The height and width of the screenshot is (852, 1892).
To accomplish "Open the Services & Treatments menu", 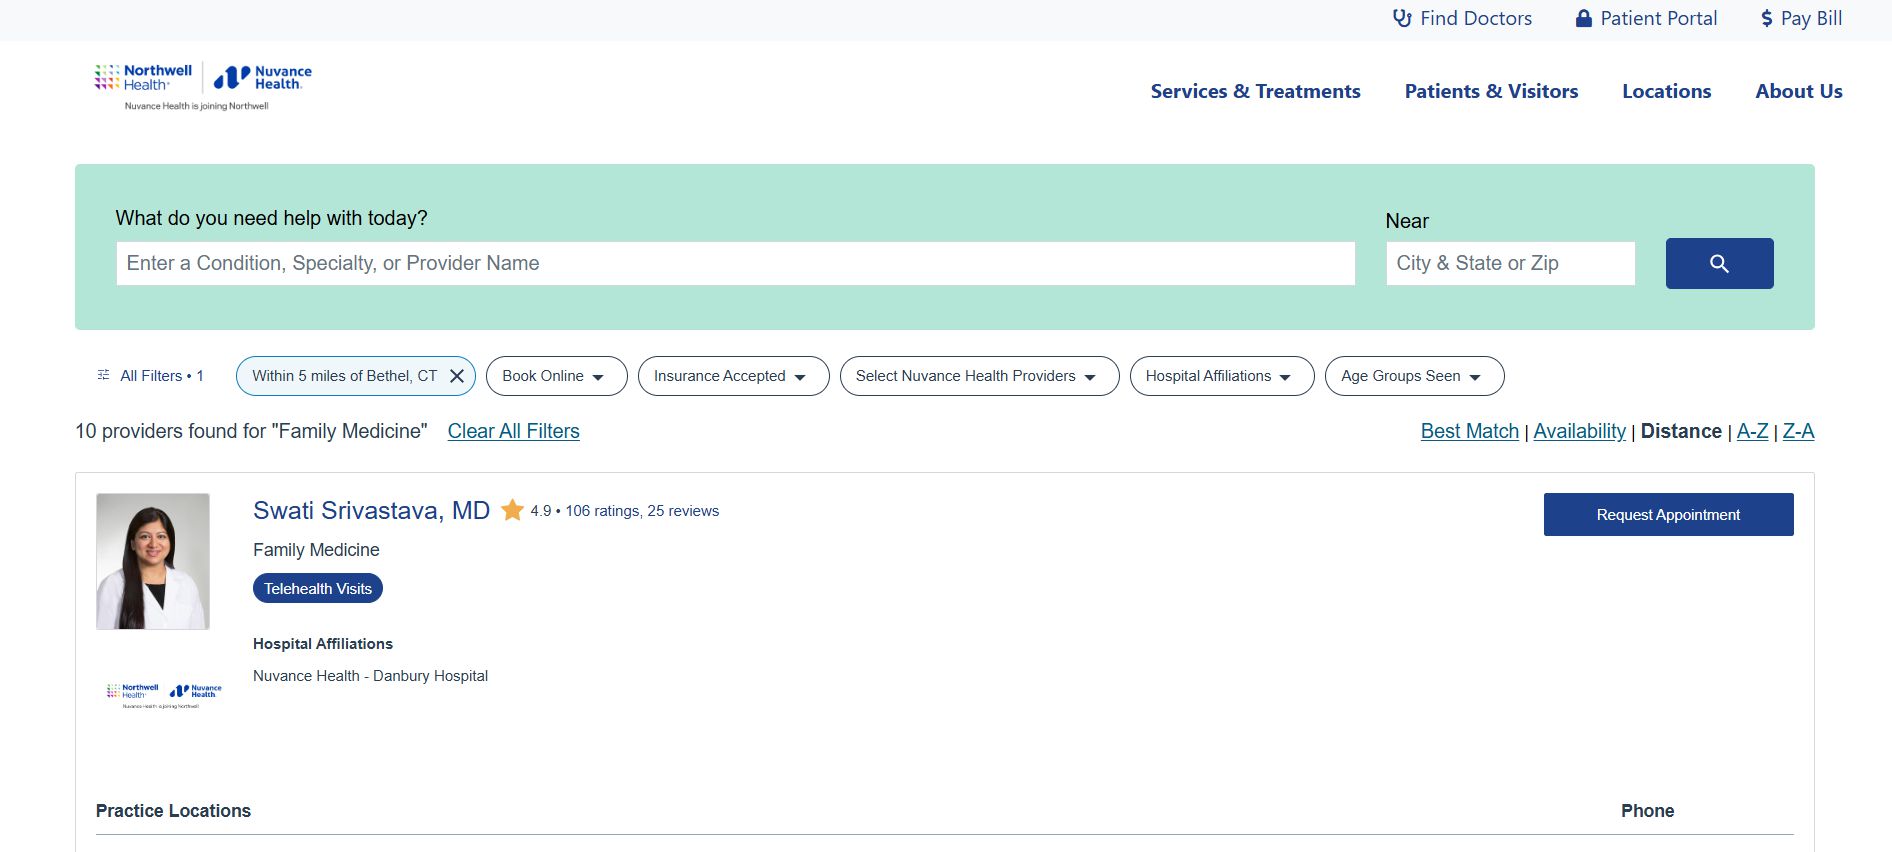I will click(x=1255, y=91).
